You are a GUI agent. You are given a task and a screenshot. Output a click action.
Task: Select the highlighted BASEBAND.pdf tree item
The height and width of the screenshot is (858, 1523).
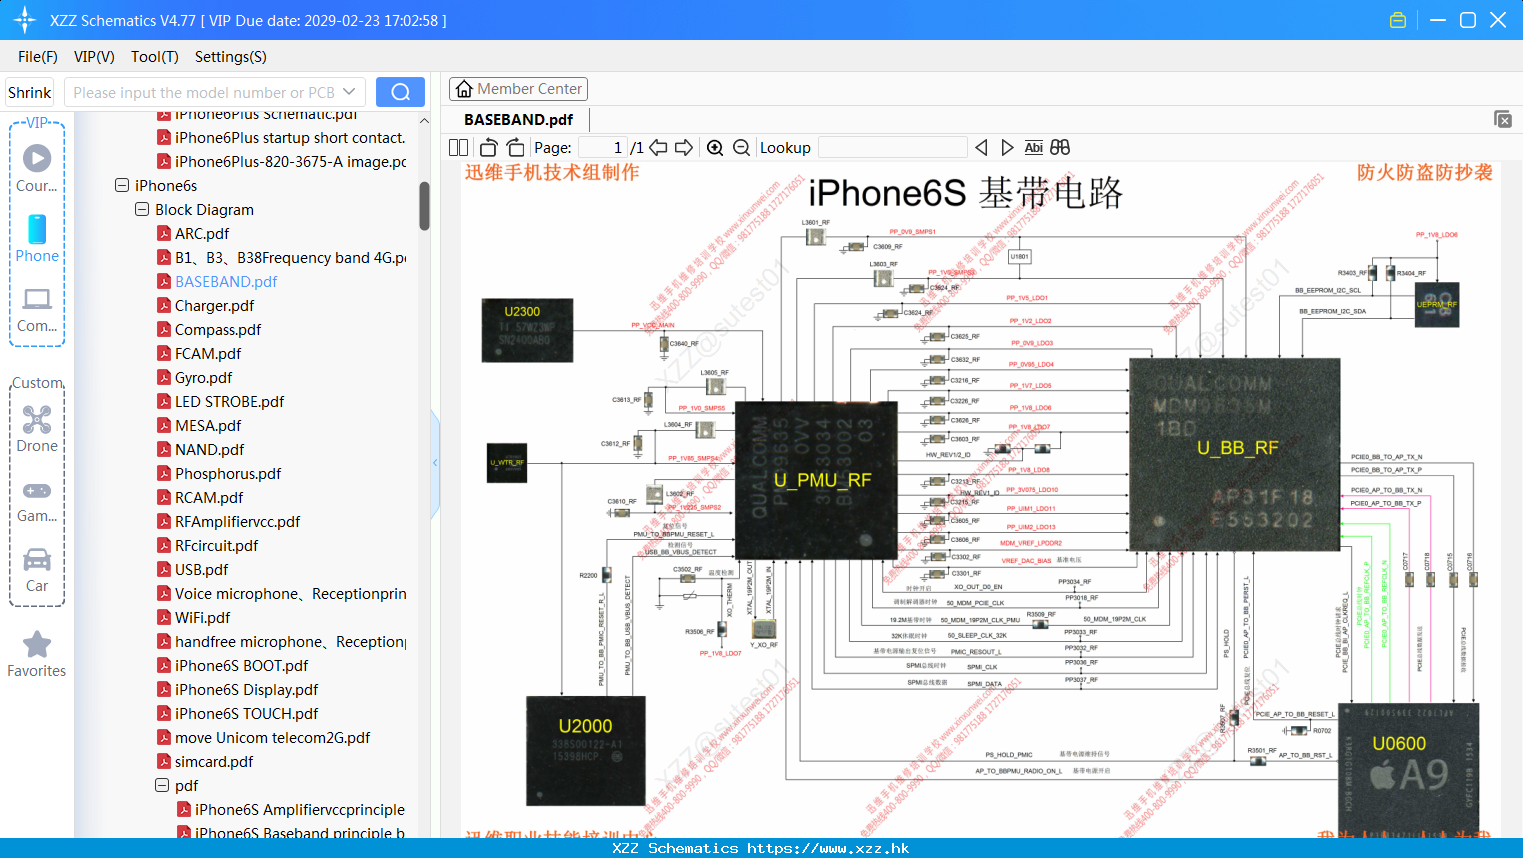226,281
